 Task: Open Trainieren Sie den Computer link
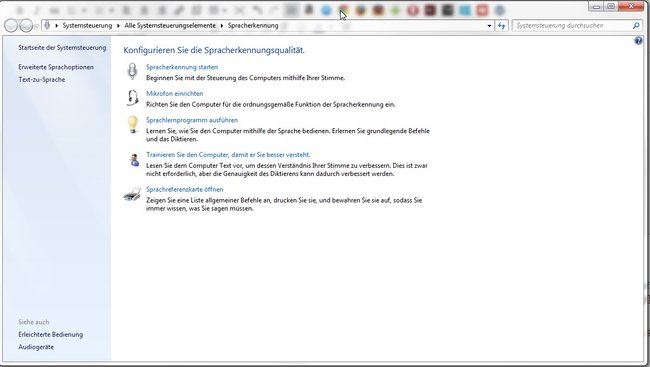(x=228, y=155)
